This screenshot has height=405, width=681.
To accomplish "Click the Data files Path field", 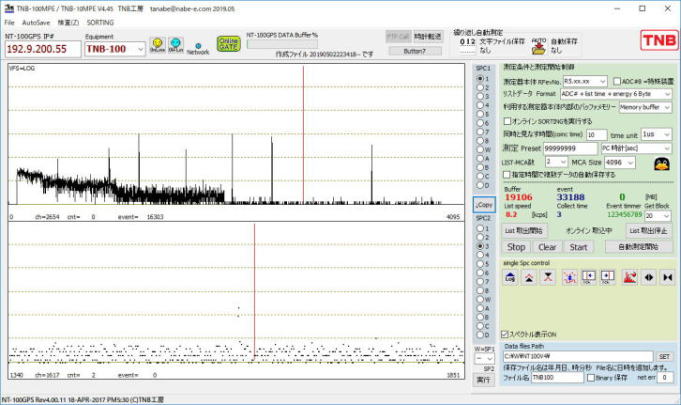I will coord(578,356).
